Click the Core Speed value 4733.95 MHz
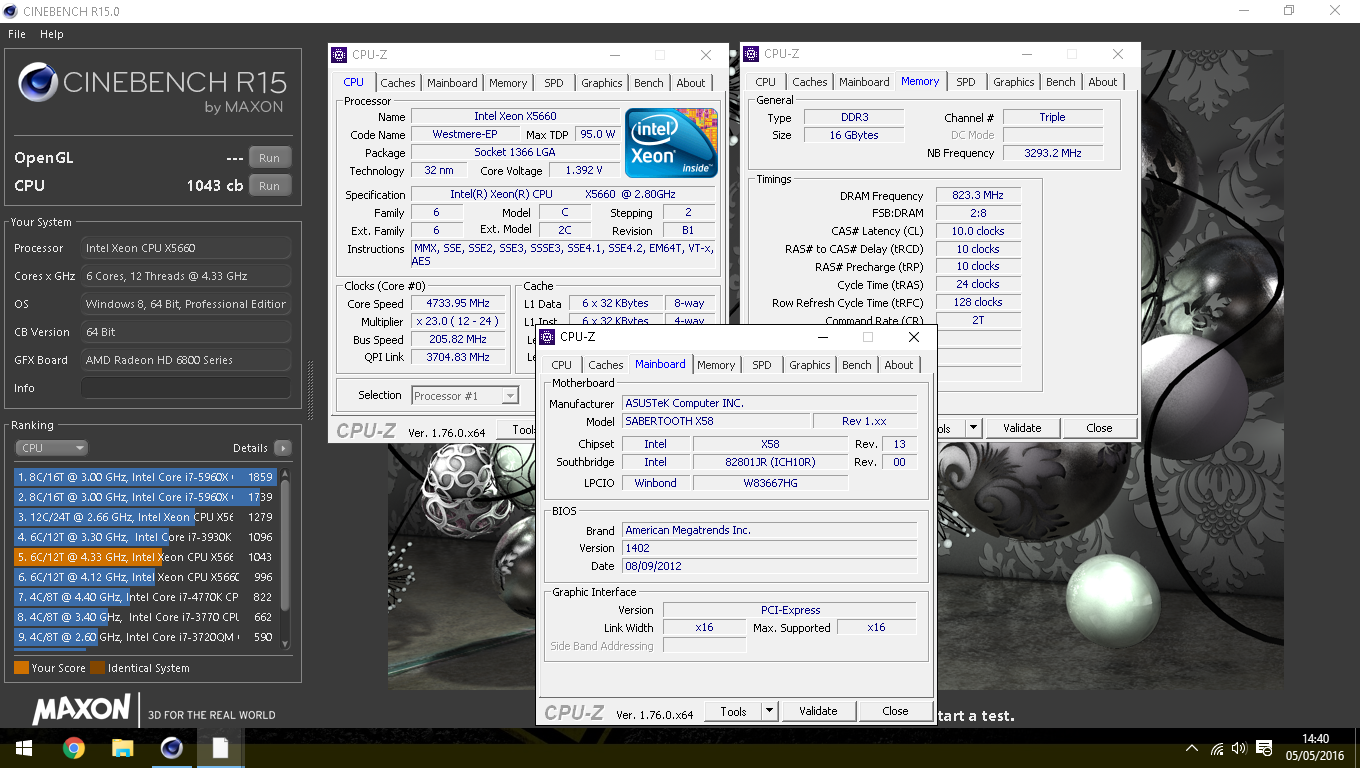This screenshot has height=768, width=1360. point(460,304)
